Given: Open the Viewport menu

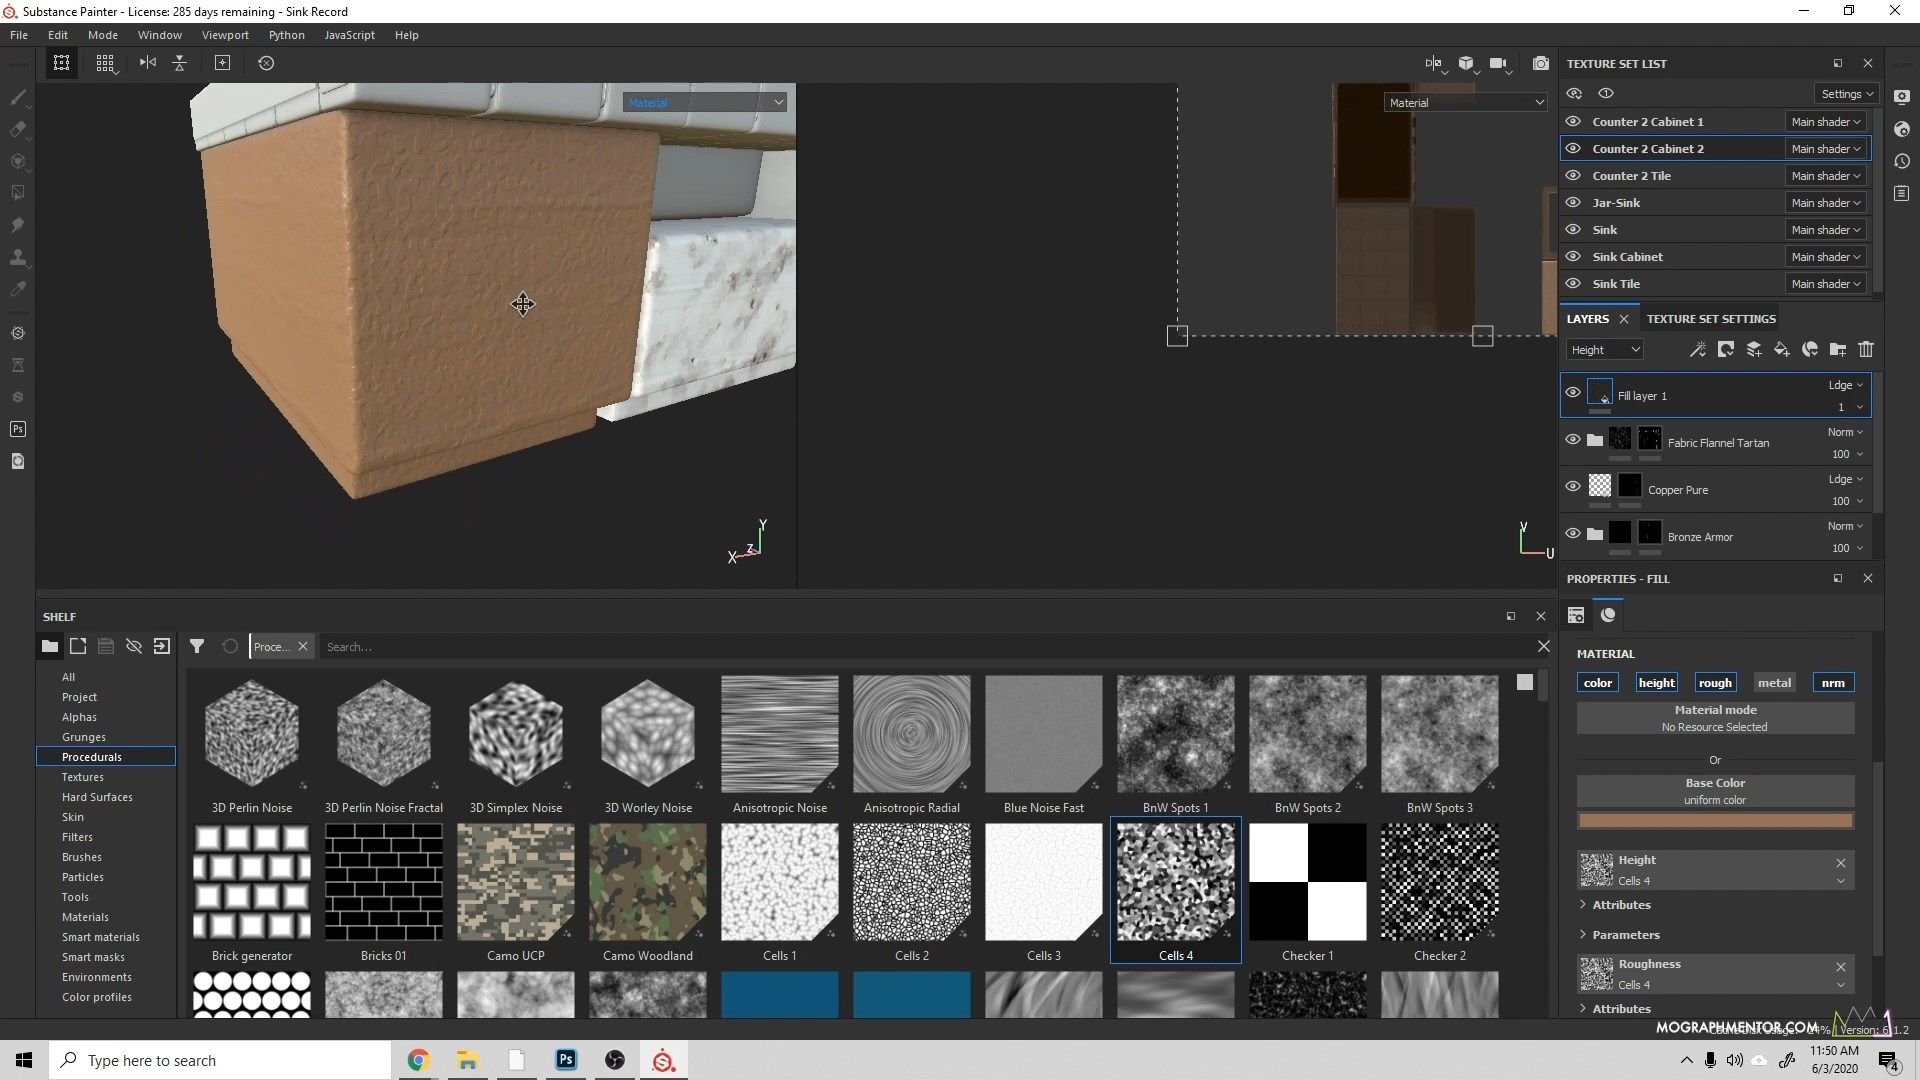Looking at the screenshot, I should pos(225,34).
